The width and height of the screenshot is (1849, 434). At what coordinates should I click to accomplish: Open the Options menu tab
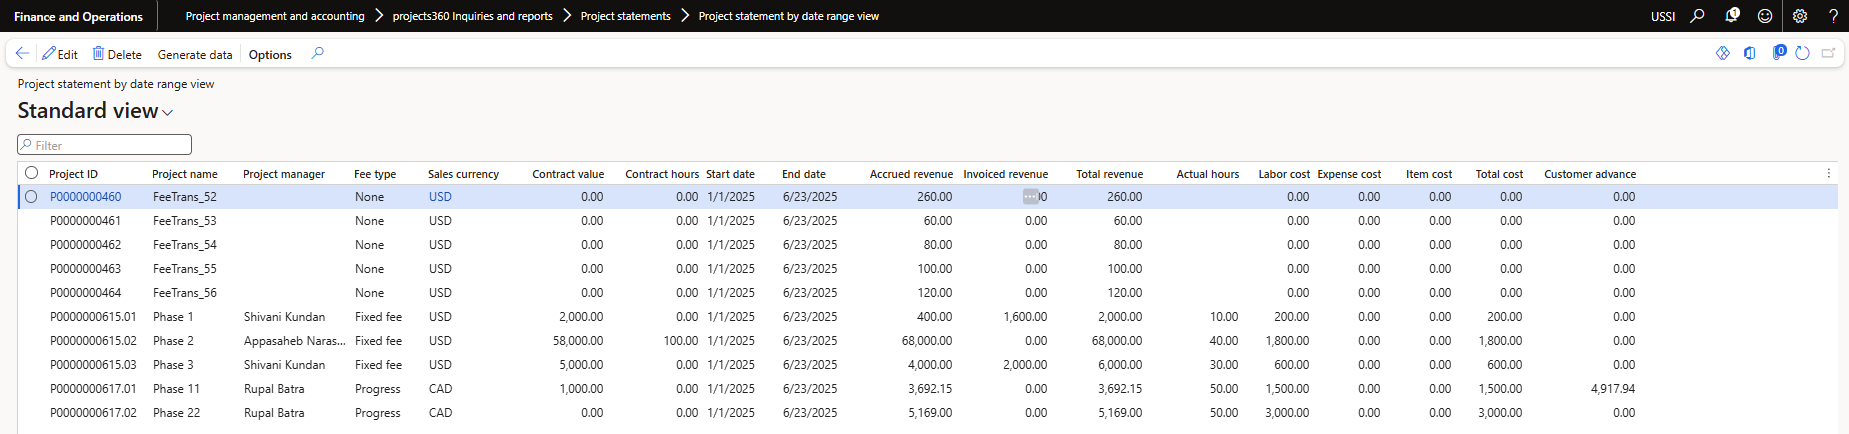(270, 55)
